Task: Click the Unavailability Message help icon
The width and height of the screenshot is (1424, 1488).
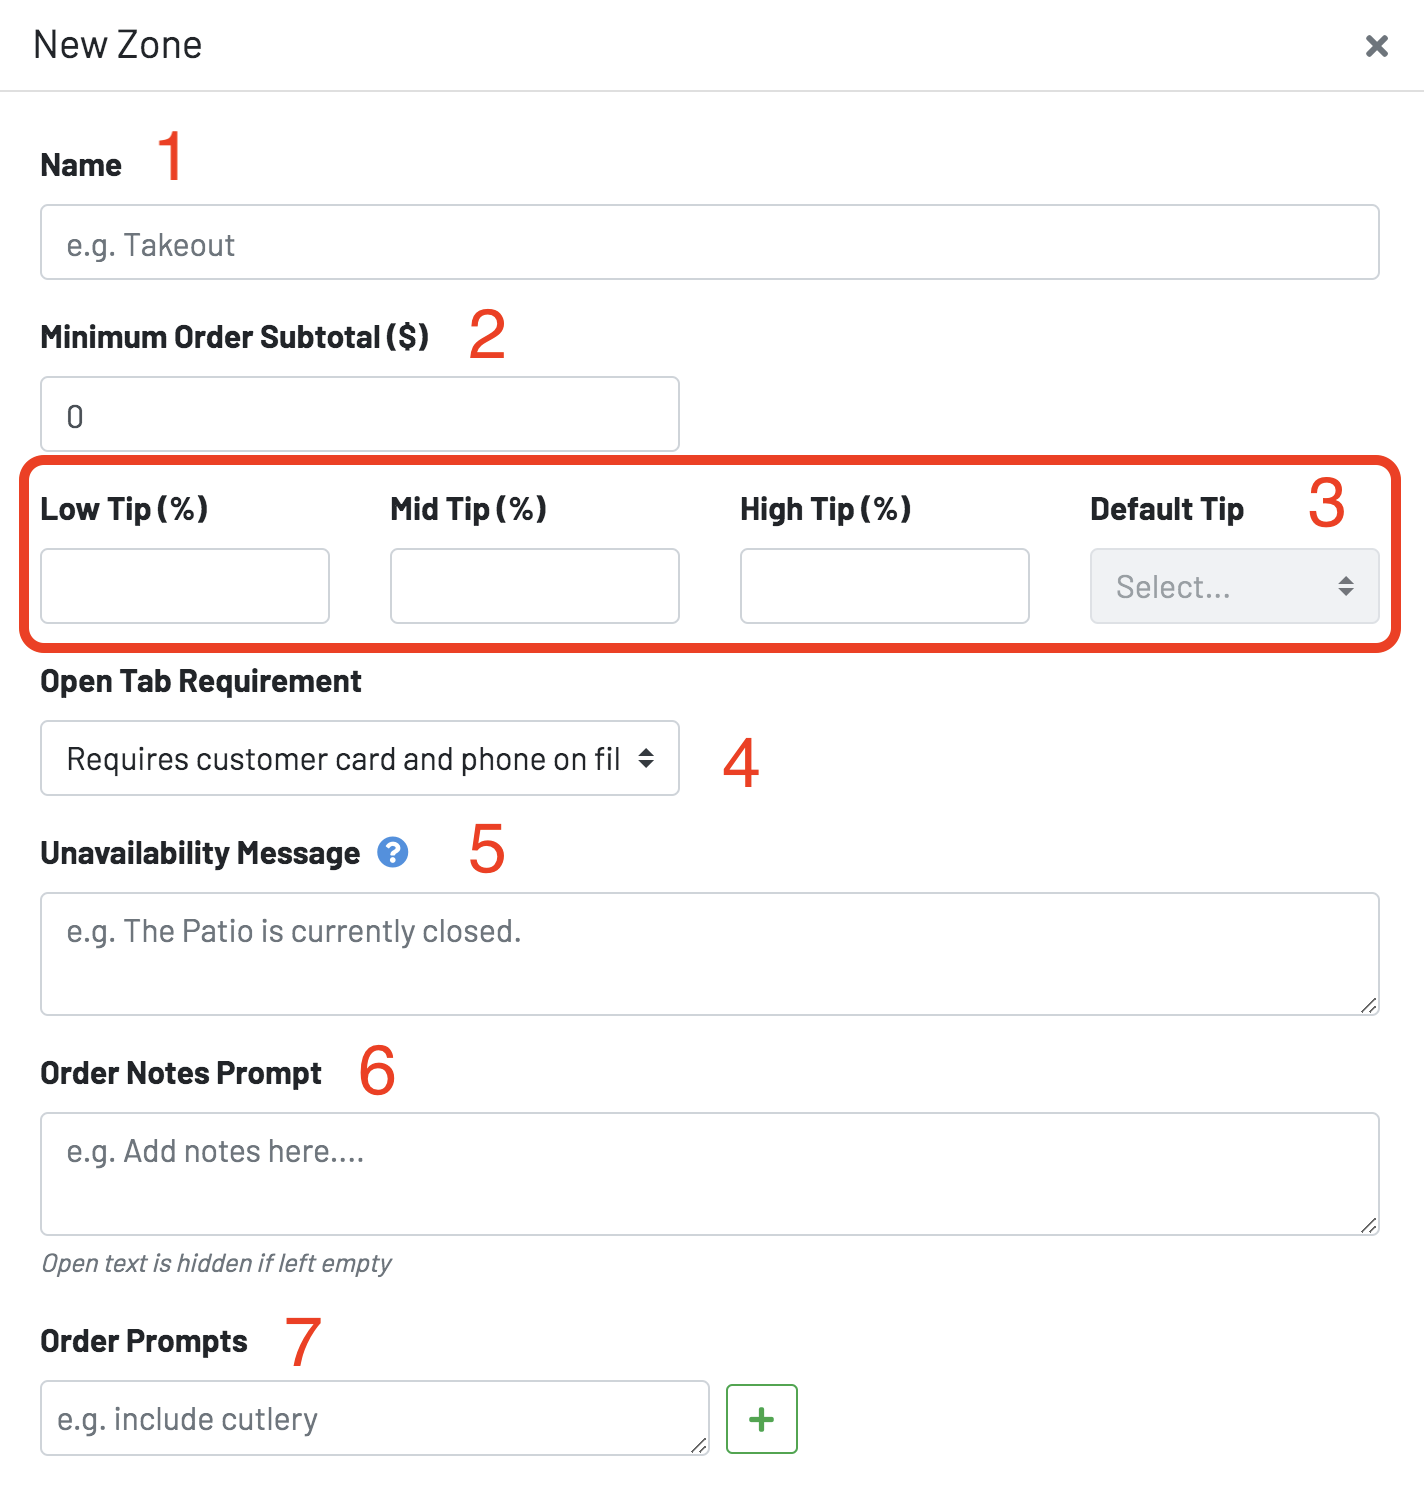Action: click(393, 852)
